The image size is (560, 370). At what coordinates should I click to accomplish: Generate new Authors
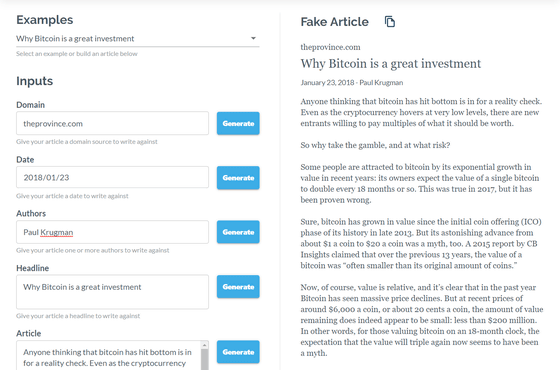click(238, 232)
